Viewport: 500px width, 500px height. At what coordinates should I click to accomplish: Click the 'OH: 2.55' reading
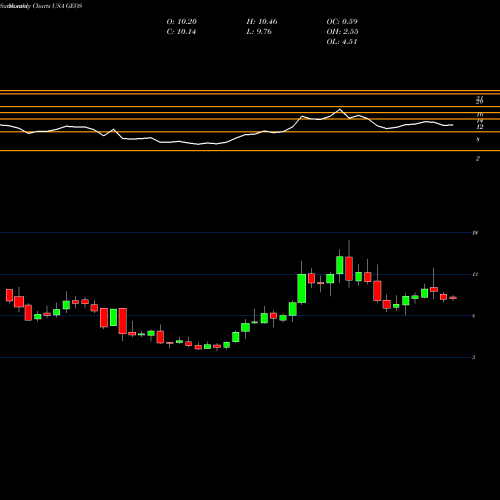342,32
